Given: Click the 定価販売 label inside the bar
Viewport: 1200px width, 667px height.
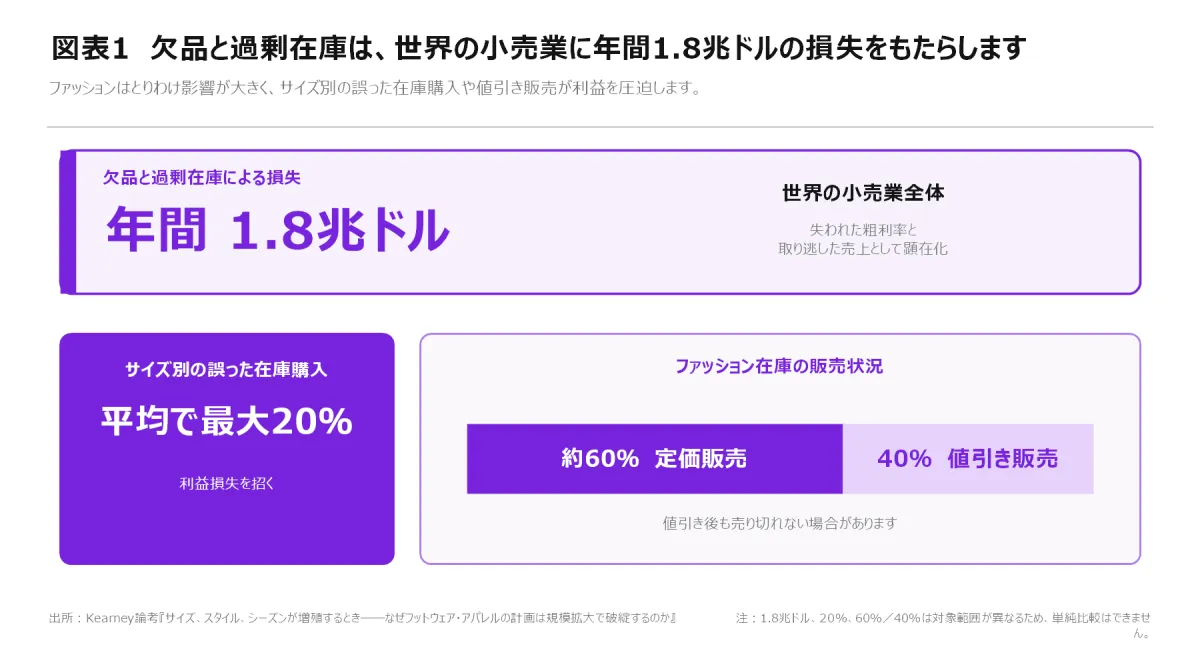Looking at the screenshot, I should [701, 459].
